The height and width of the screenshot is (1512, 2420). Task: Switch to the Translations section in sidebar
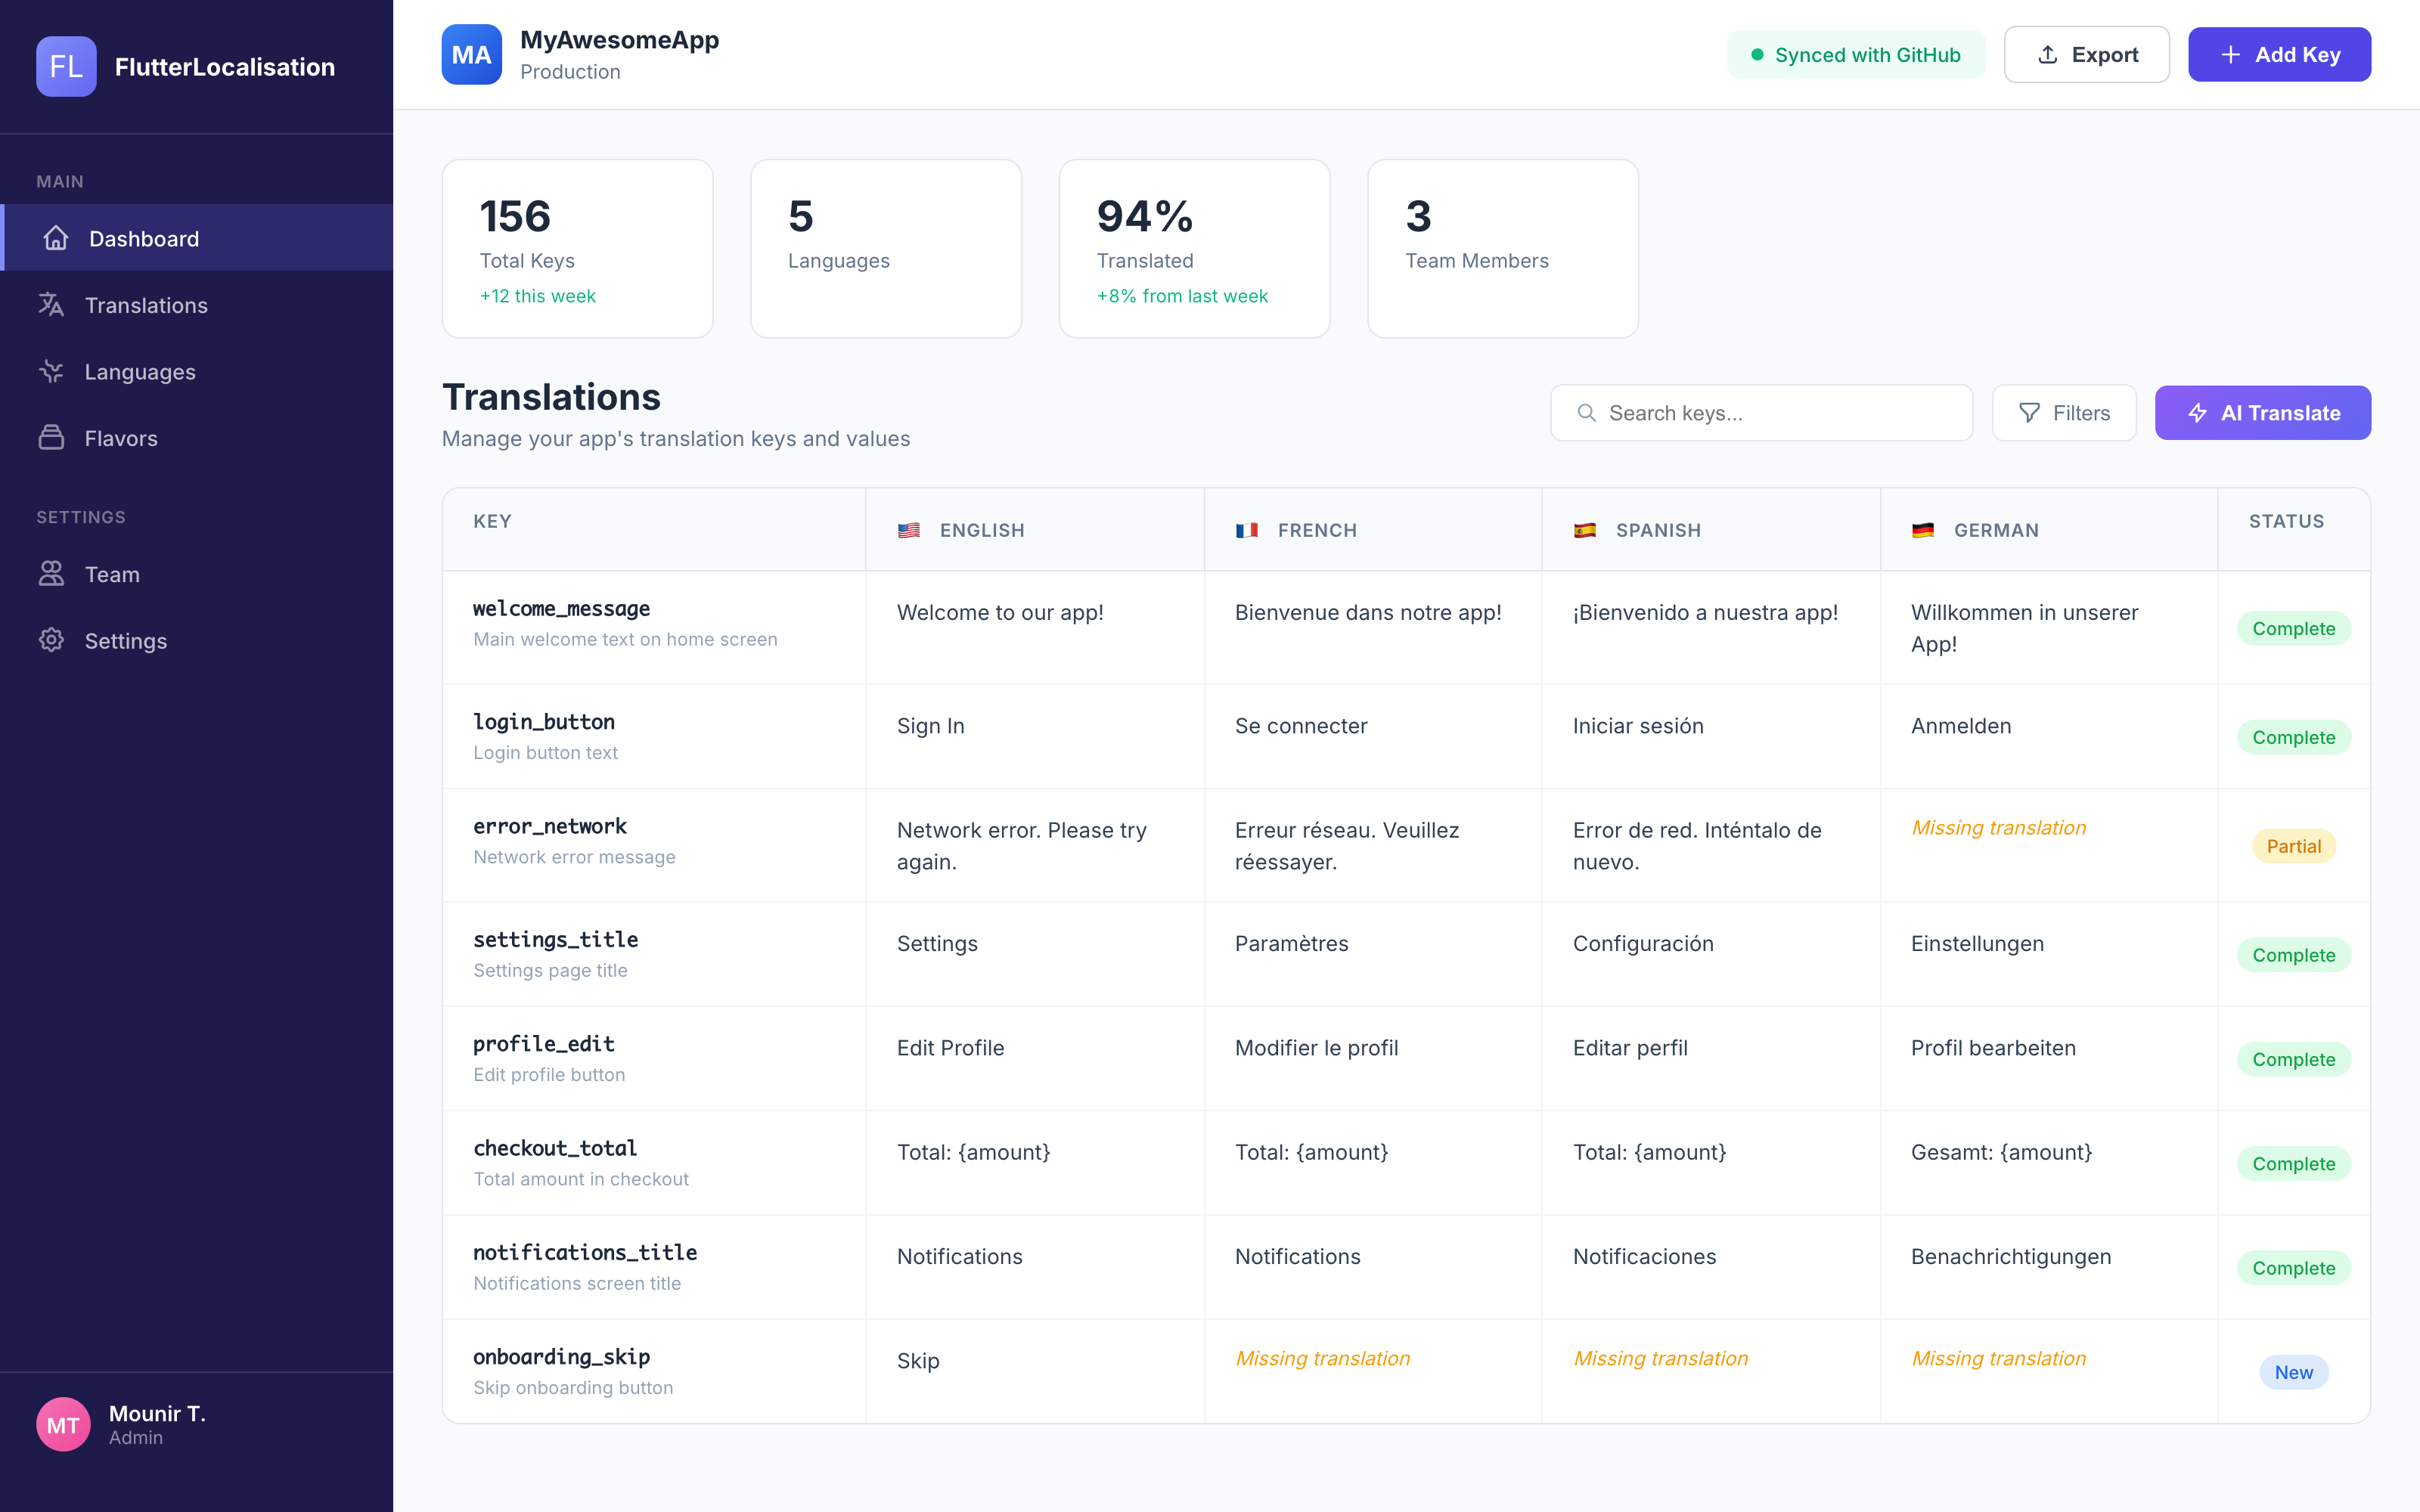point(146,304)
